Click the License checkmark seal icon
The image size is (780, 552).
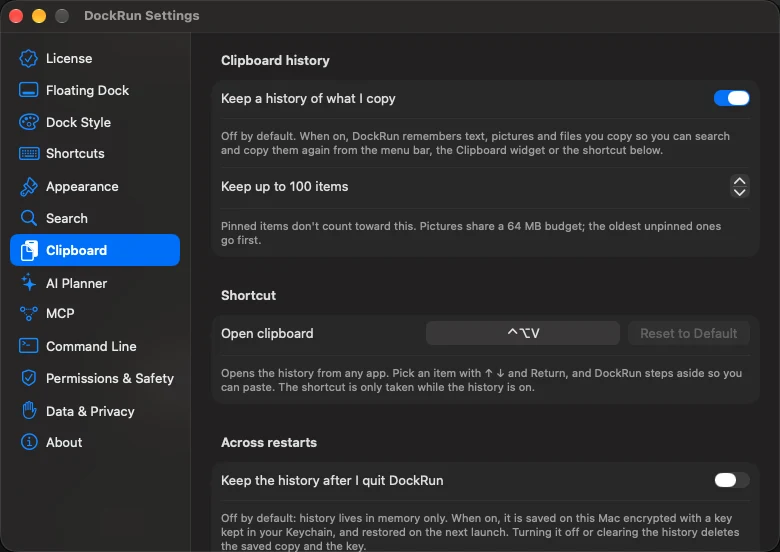[28, 59]
